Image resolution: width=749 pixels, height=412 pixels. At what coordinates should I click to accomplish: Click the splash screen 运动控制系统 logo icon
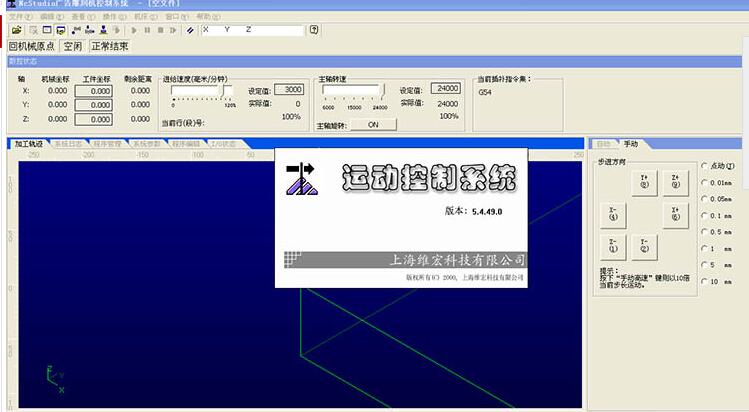pyautogui.click(x=302, y=179)
